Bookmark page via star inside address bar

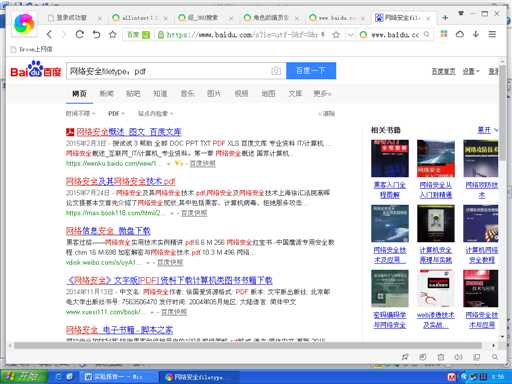(336, 35)
